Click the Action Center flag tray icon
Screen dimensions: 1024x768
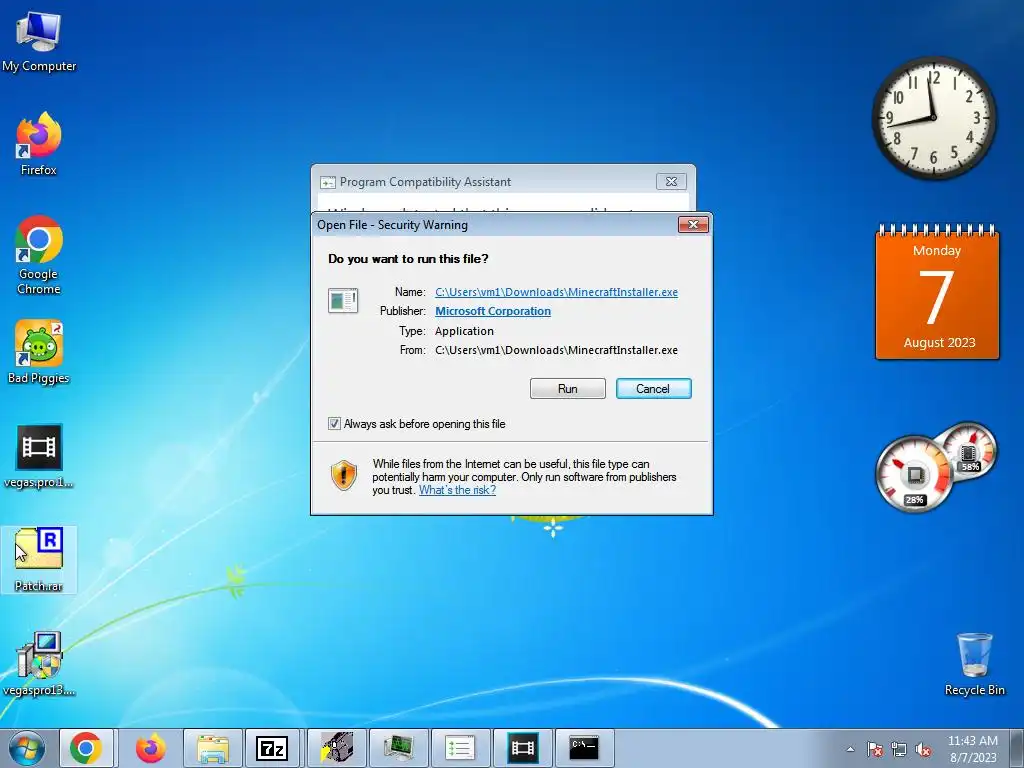(x=875, y=750)
